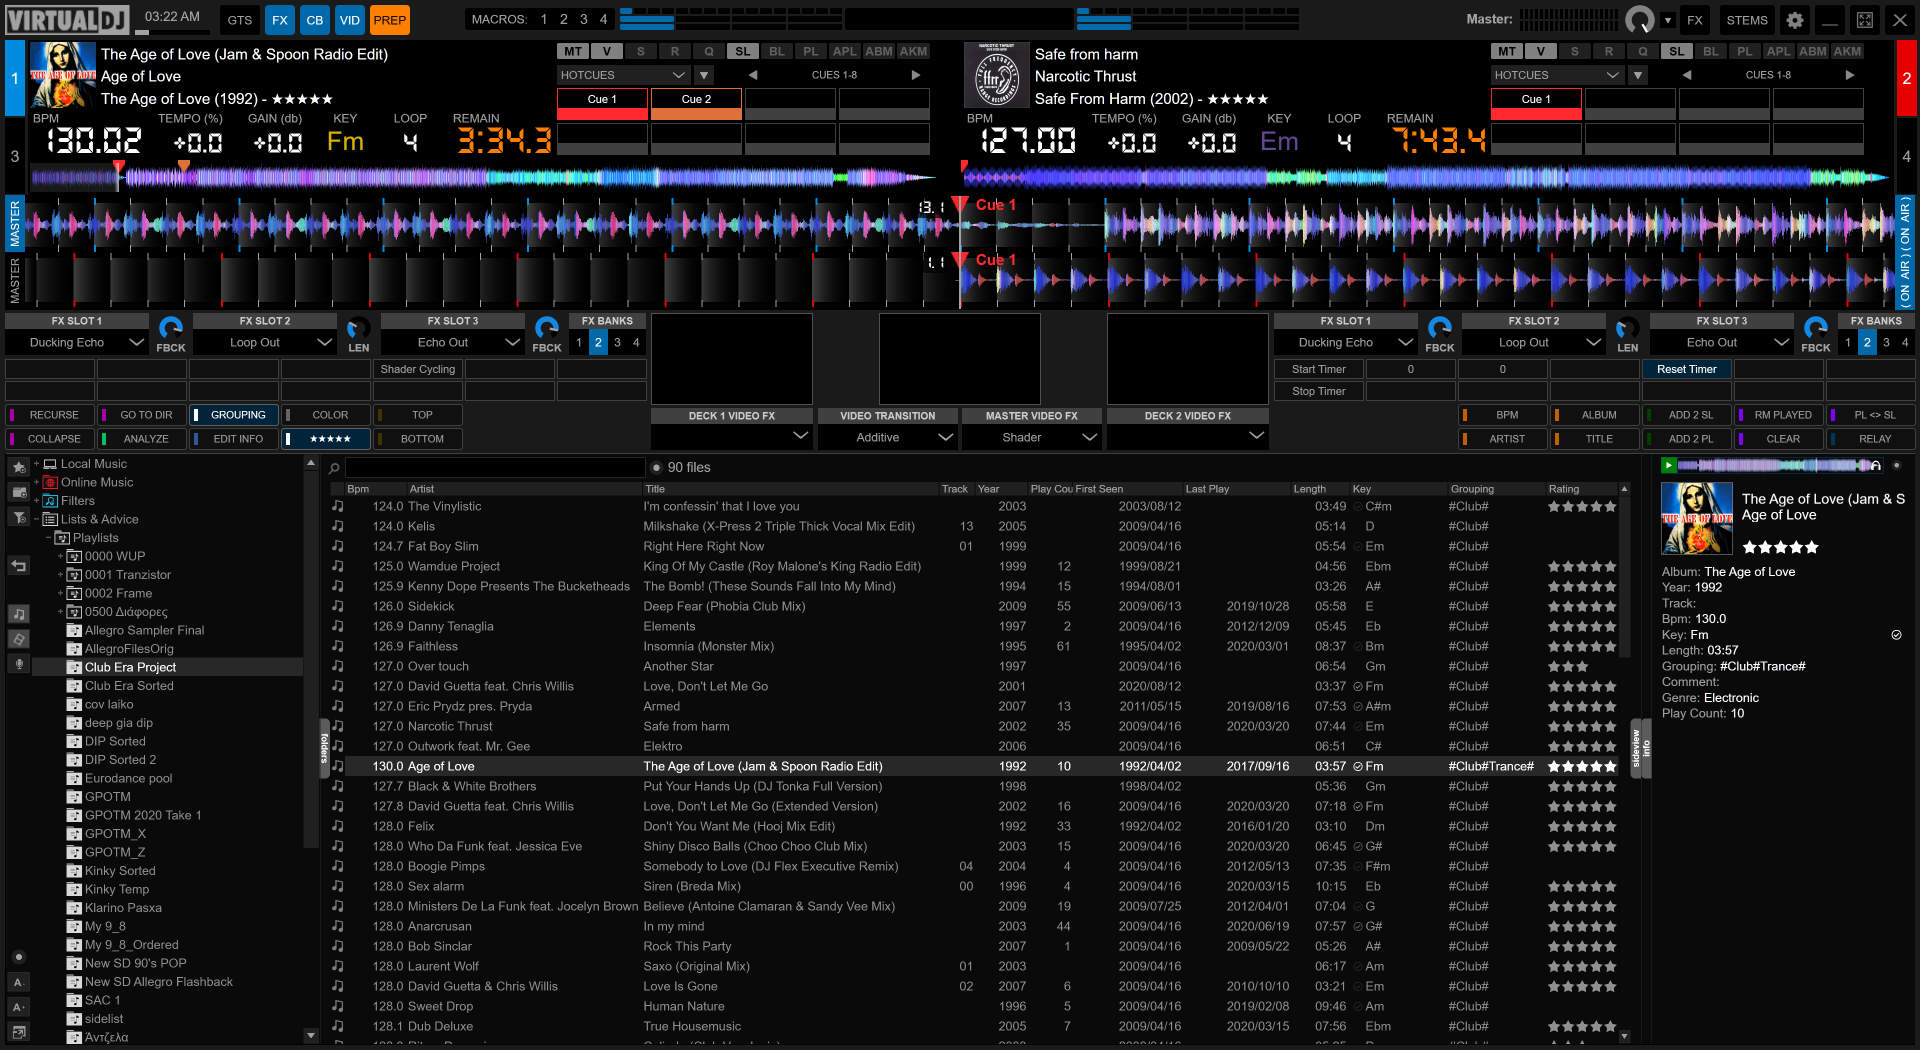Screen dimensions: 1920x1050
Task: Click the browser zoom window icon at sidebar bottom
Action: coord(18,1031)
